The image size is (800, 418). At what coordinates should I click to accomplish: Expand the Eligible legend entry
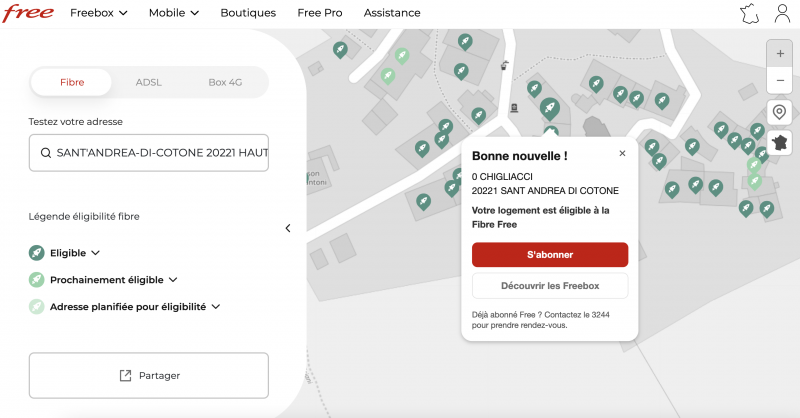(x=75, y=253)
